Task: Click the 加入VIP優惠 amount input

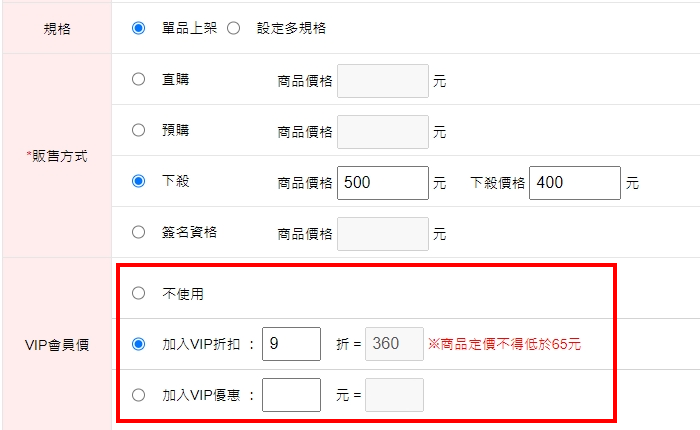Action: [x=291, y=395]
